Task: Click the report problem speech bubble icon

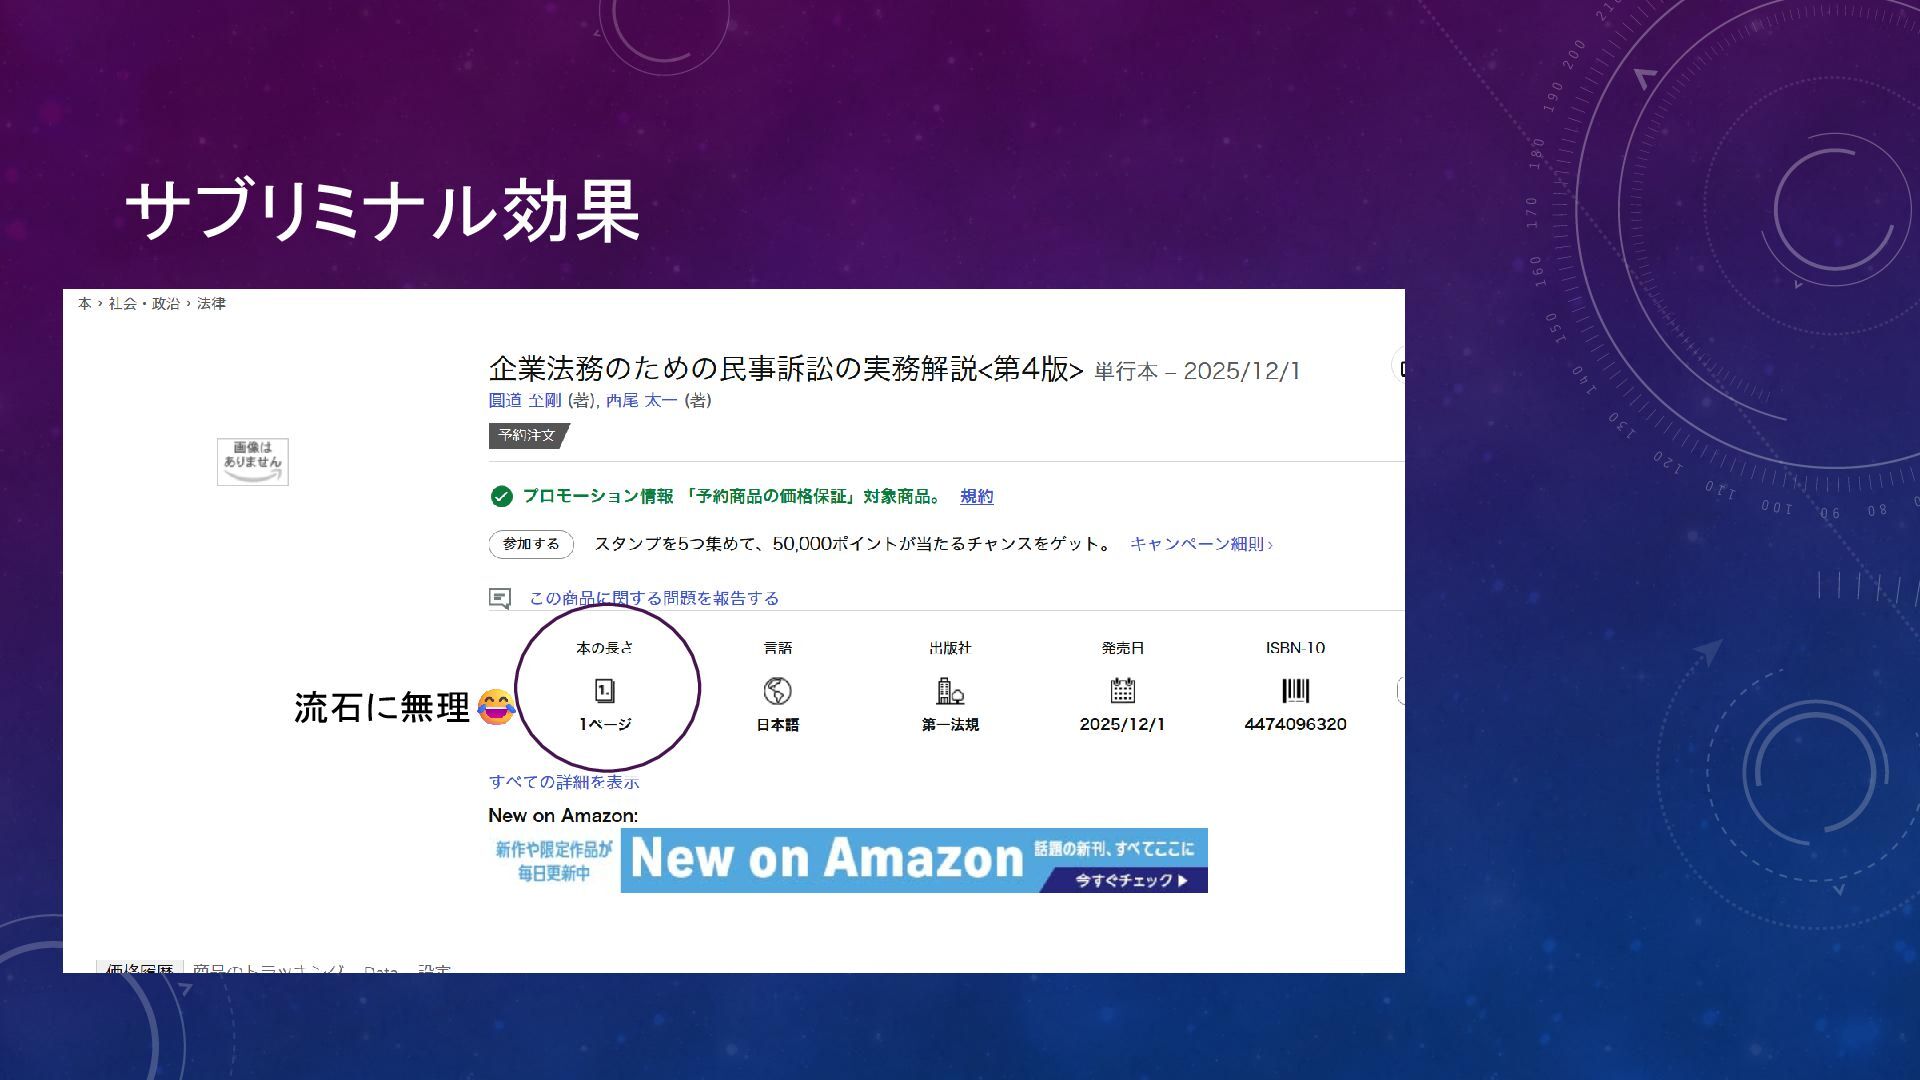Action: 500,598
